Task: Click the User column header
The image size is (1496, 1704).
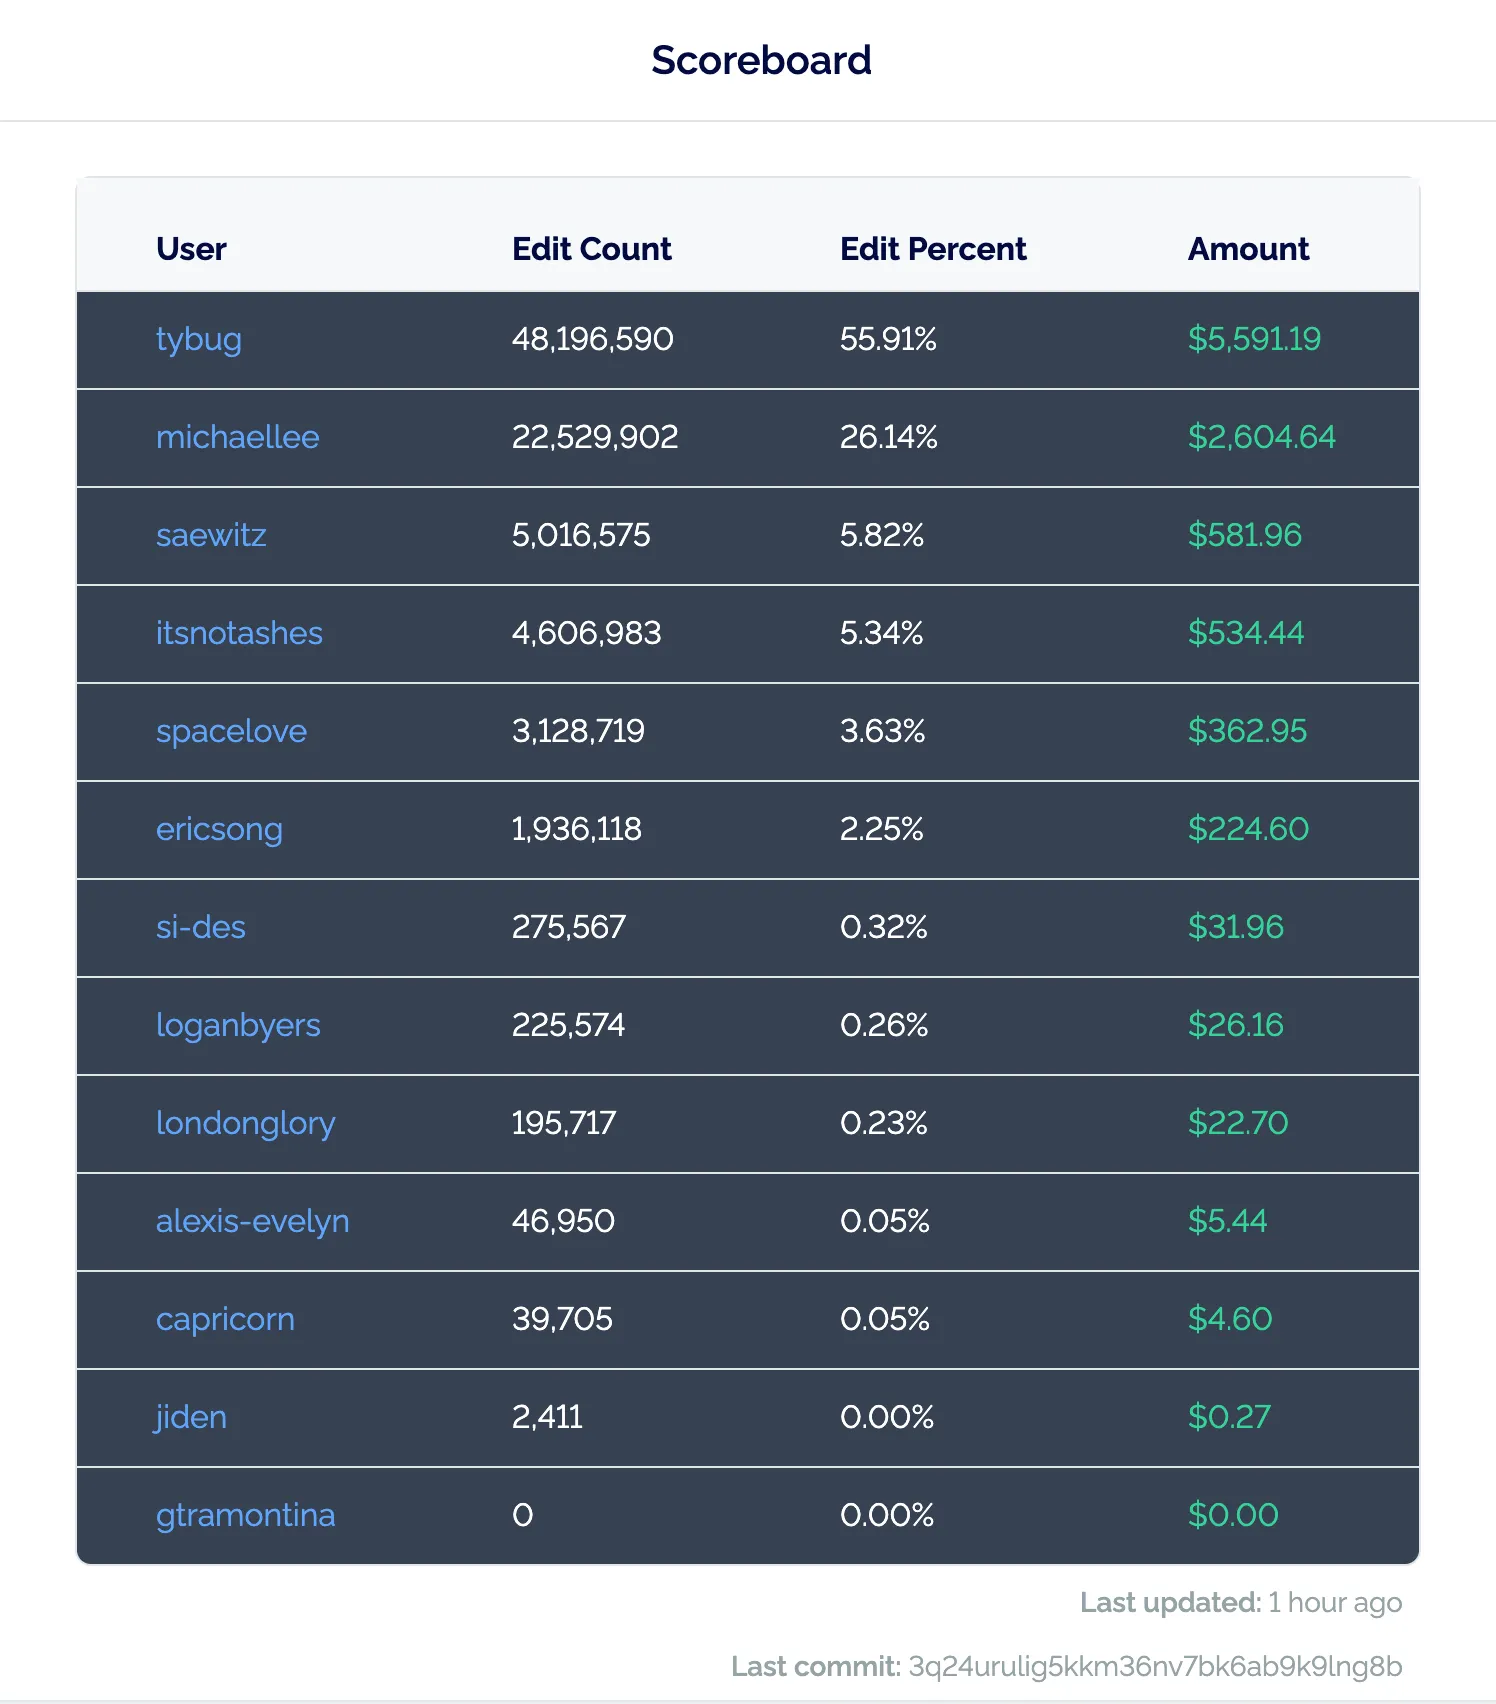Action: tap(191, 249)
